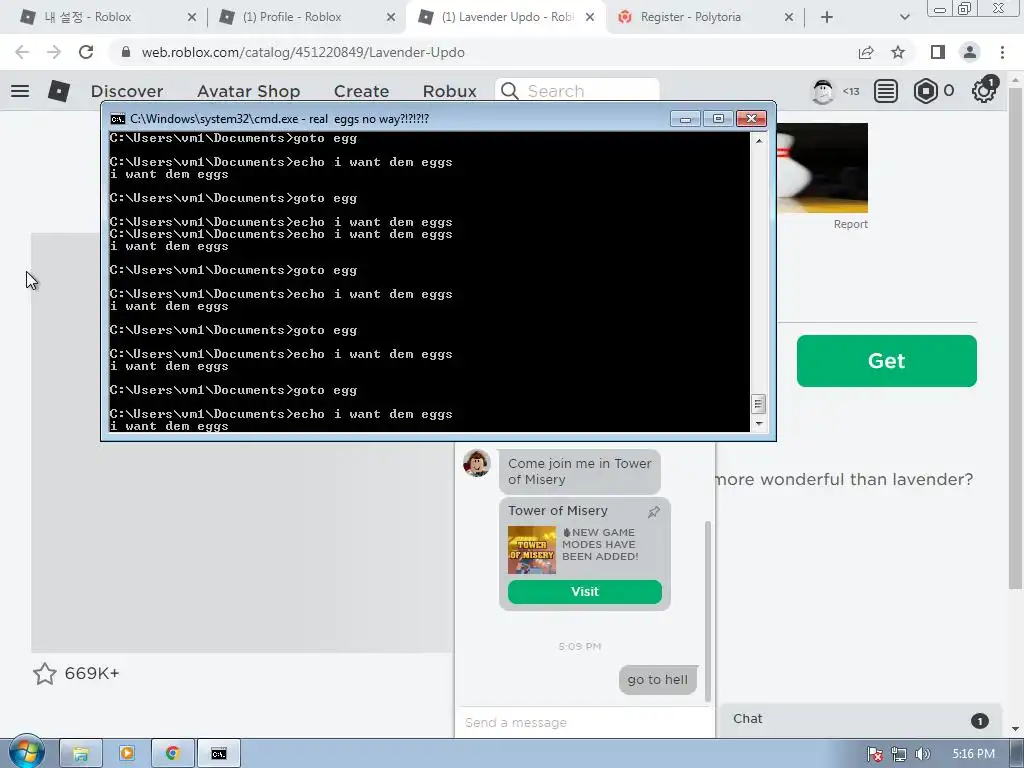
Task: Open the avatar profile icon in Roblox header
Action: [x=823, y=91]
